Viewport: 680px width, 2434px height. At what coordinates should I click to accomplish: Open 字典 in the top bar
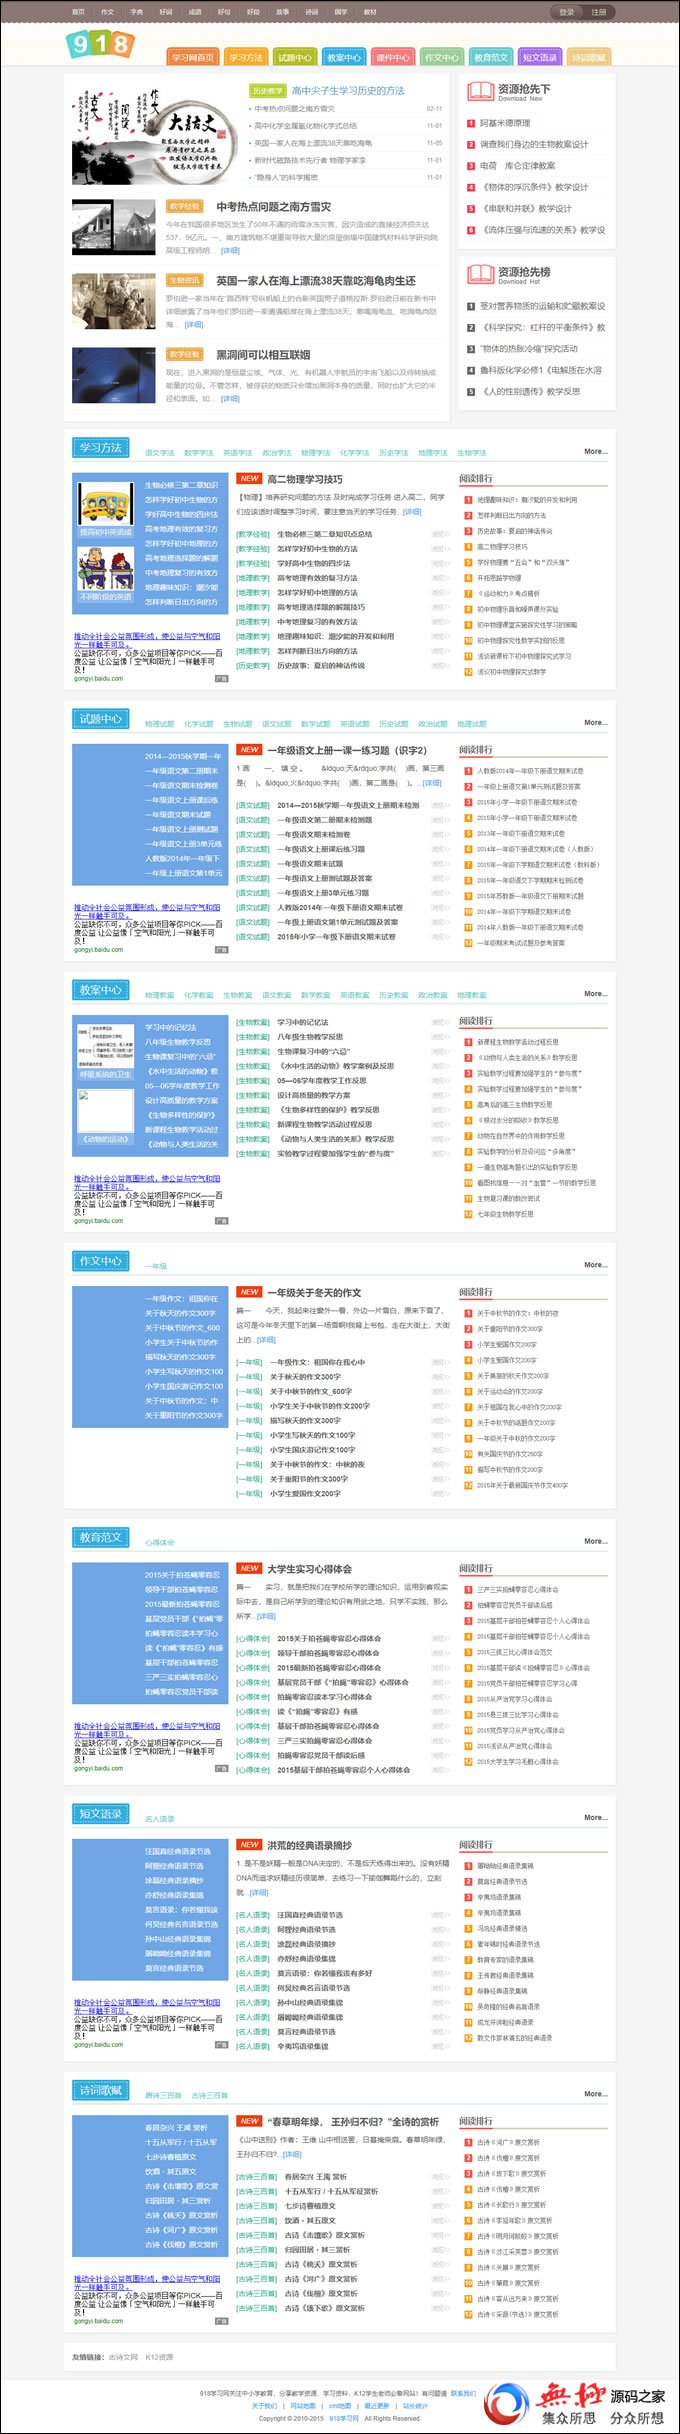(136, 12)
